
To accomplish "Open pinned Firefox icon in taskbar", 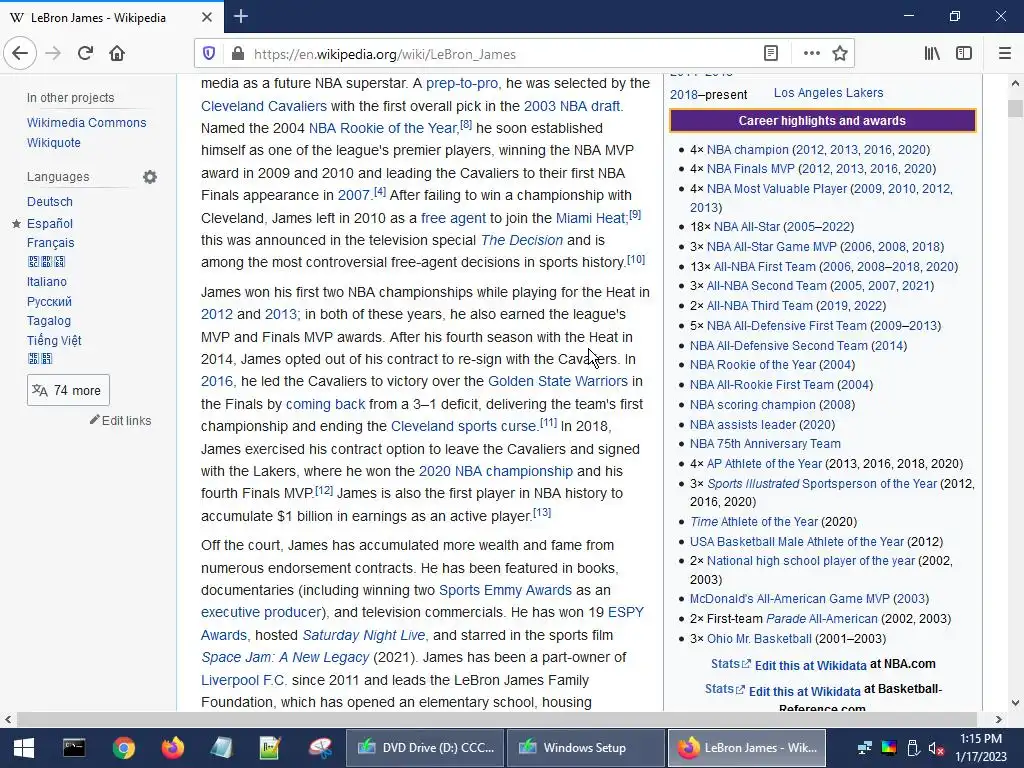I will [173, 748].
